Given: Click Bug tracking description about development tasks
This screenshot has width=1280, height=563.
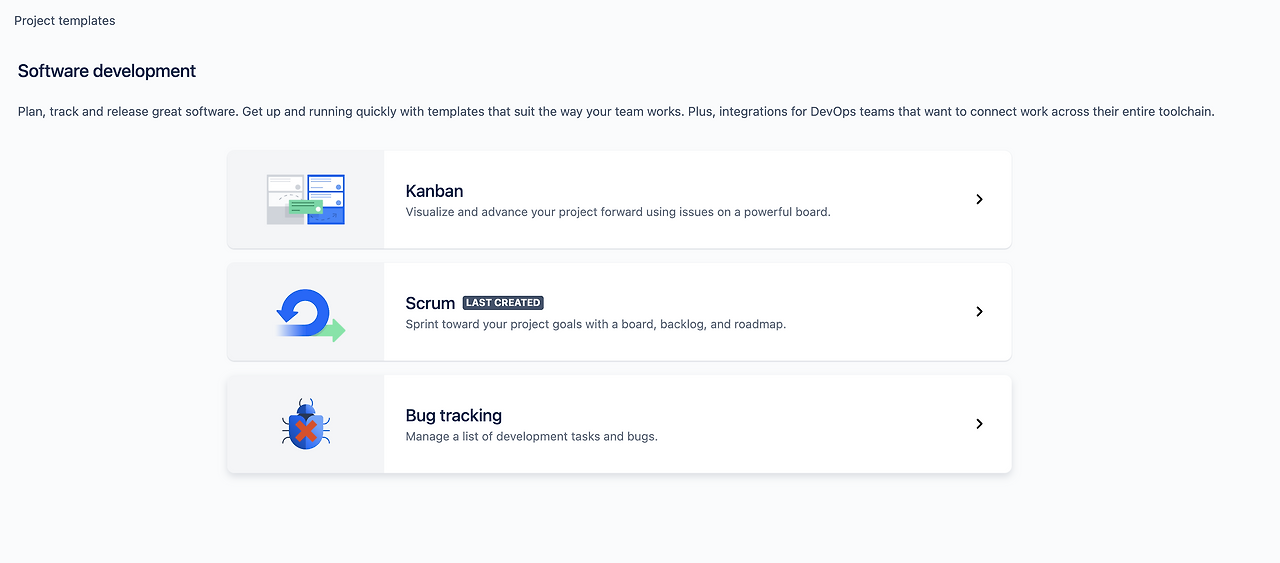Looking at the screenshot, I should tap(532, 437).
